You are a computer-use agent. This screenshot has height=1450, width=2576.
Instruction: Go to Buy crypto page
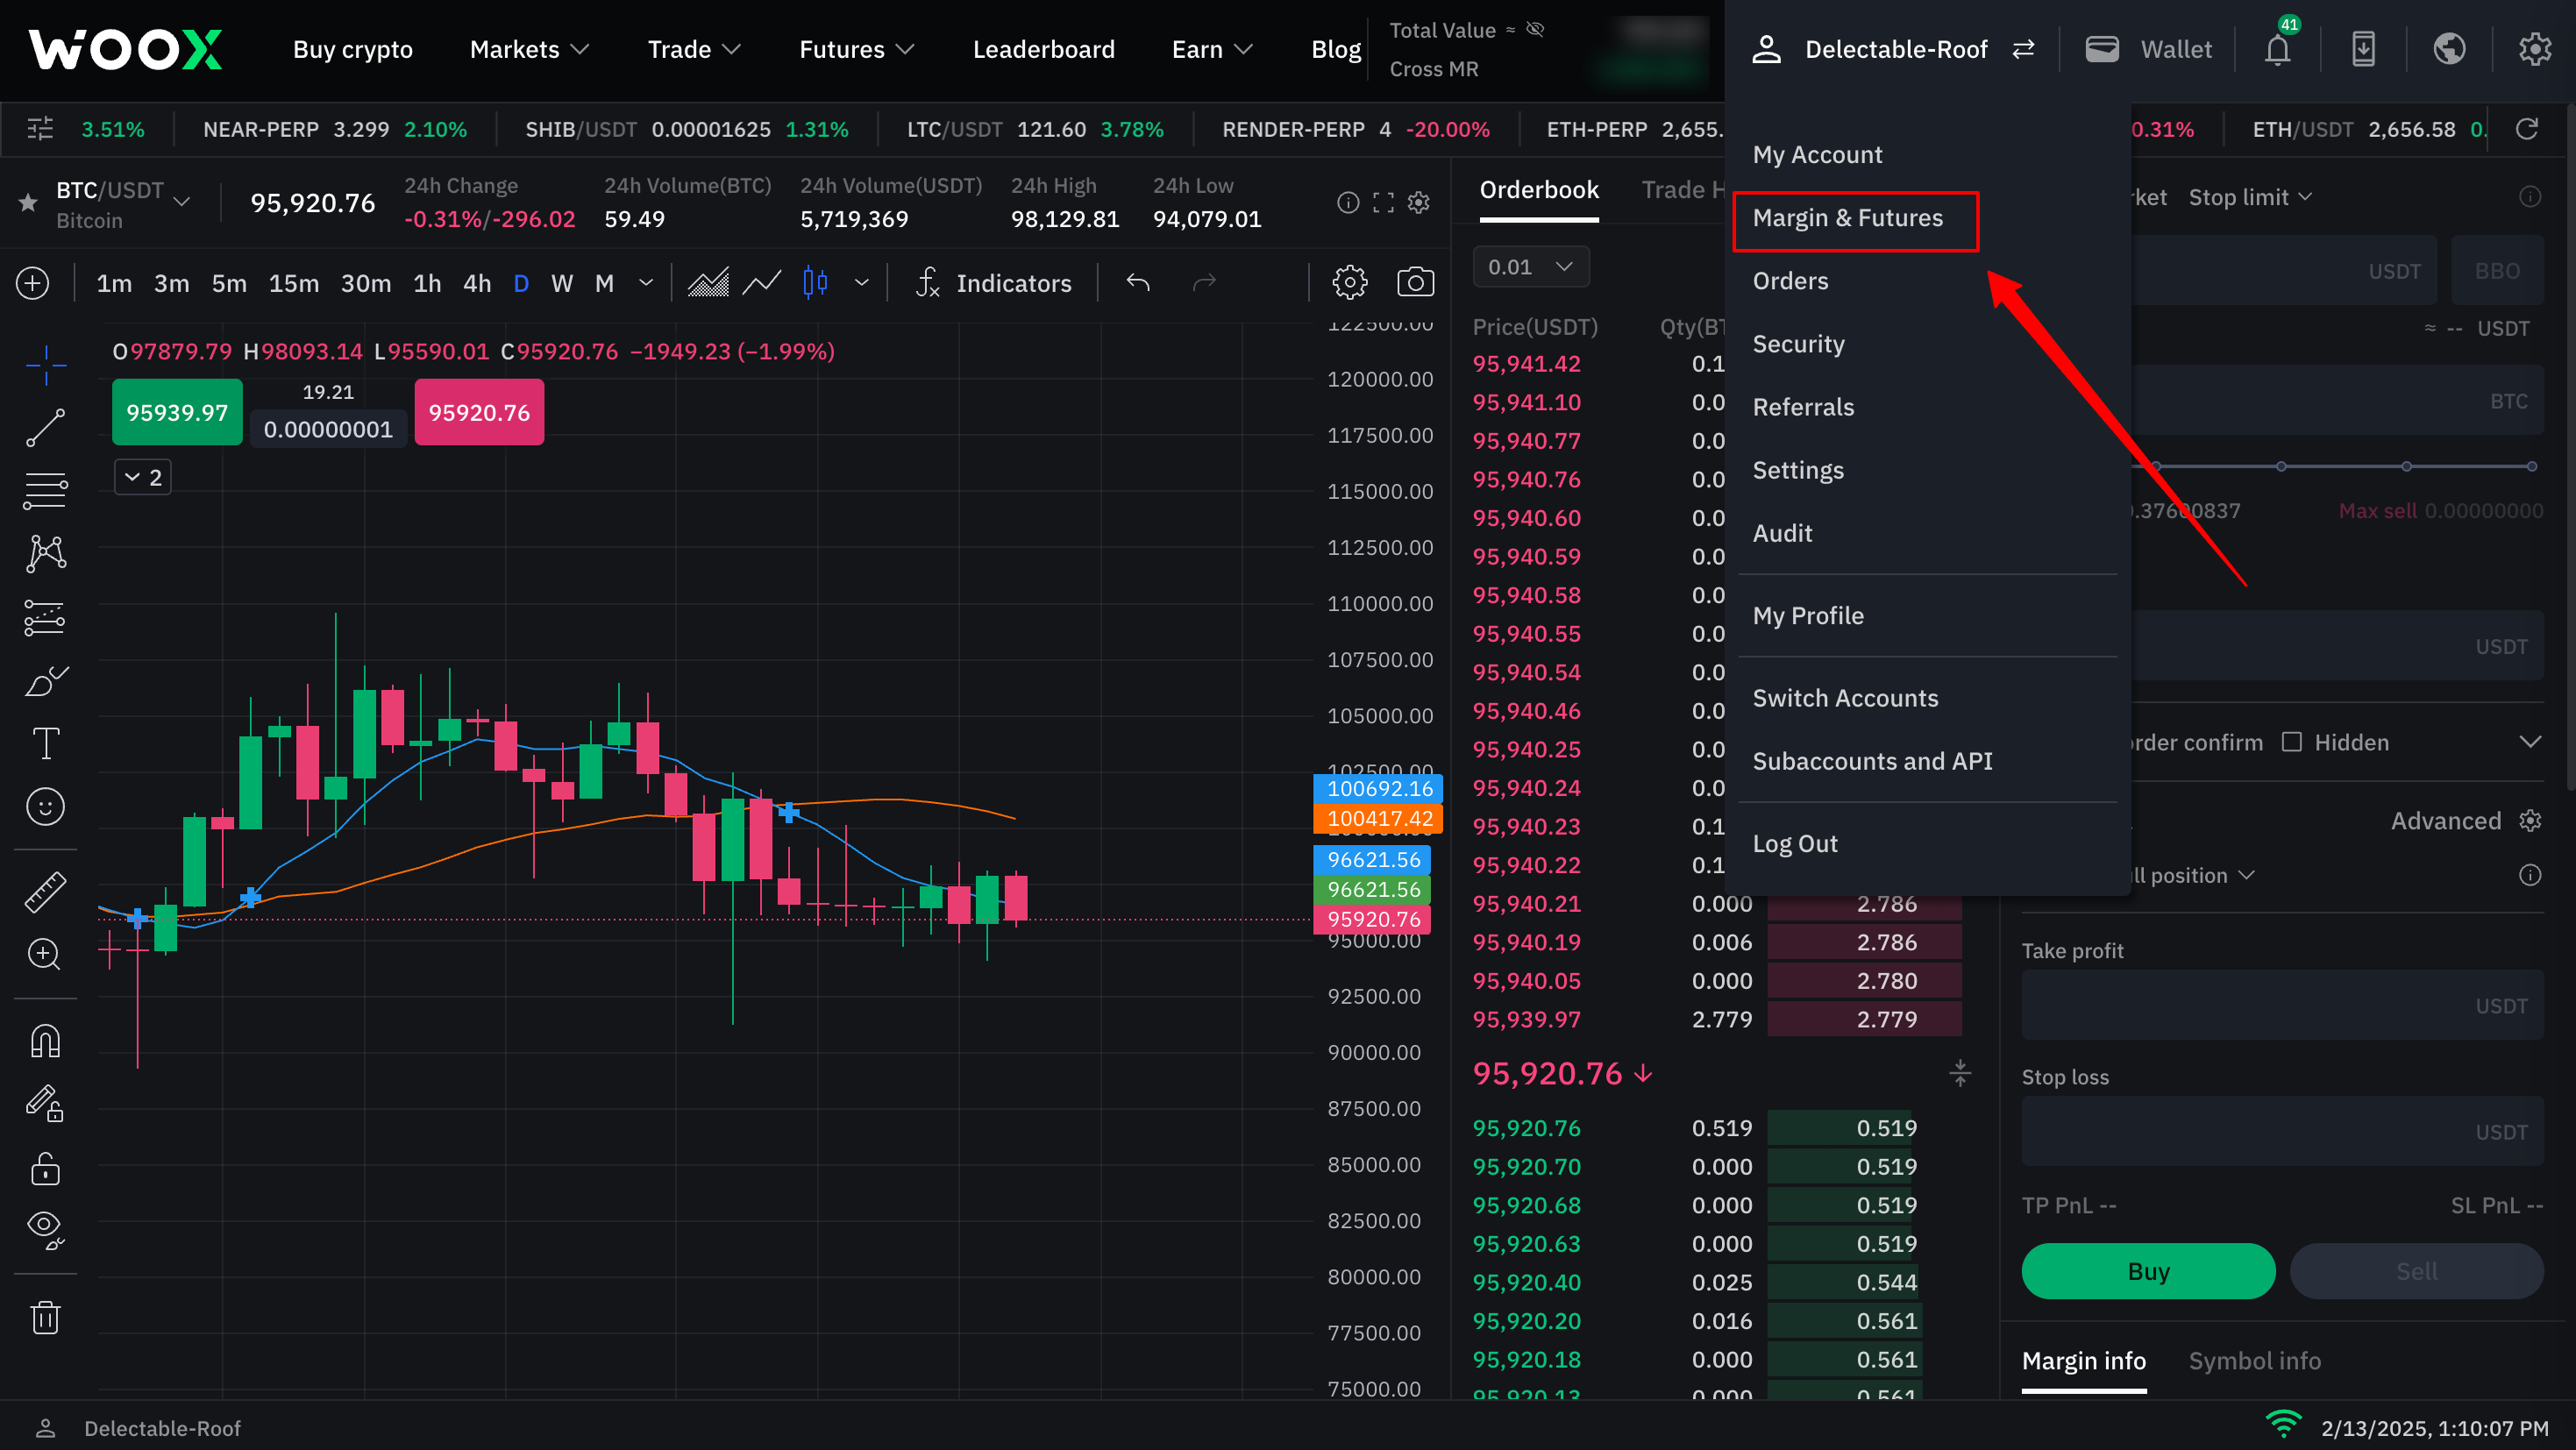coord(352,49)
